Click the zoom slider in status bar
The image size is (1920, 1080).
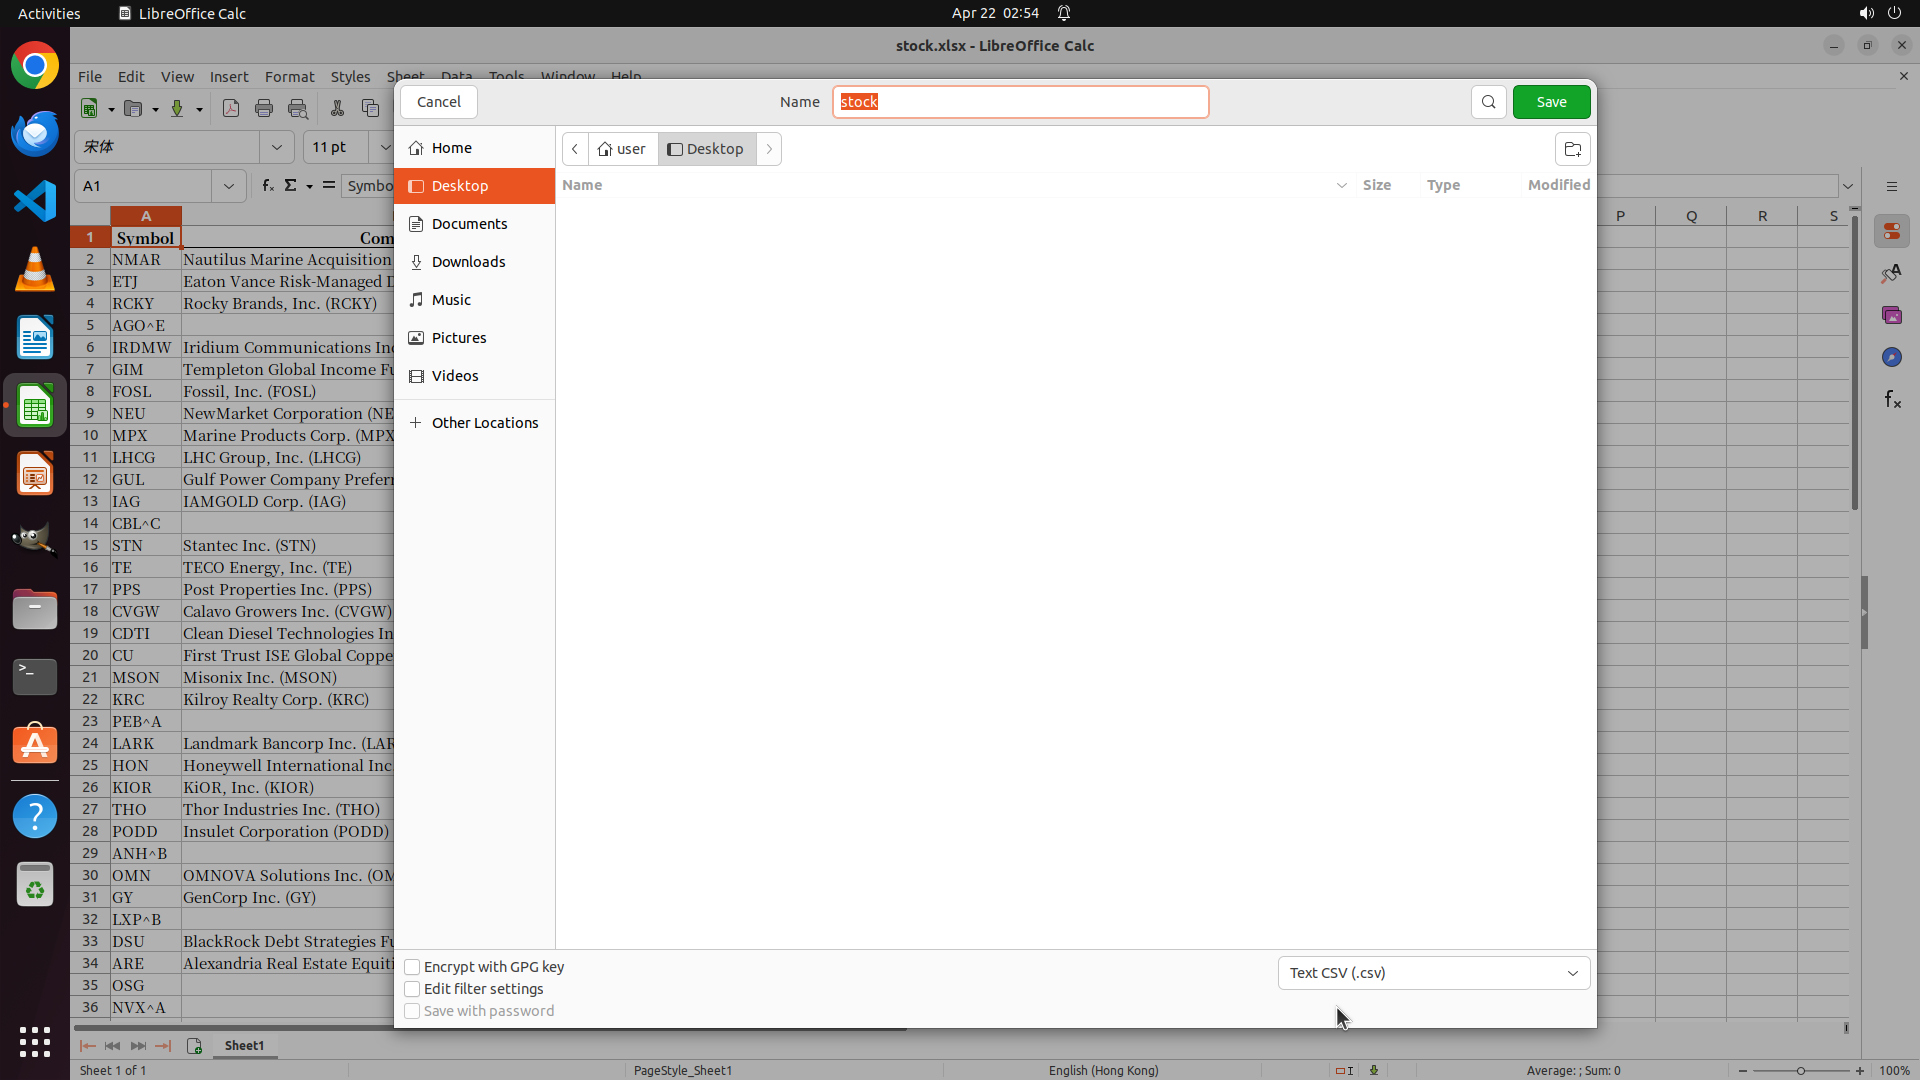(1800, 1070)
